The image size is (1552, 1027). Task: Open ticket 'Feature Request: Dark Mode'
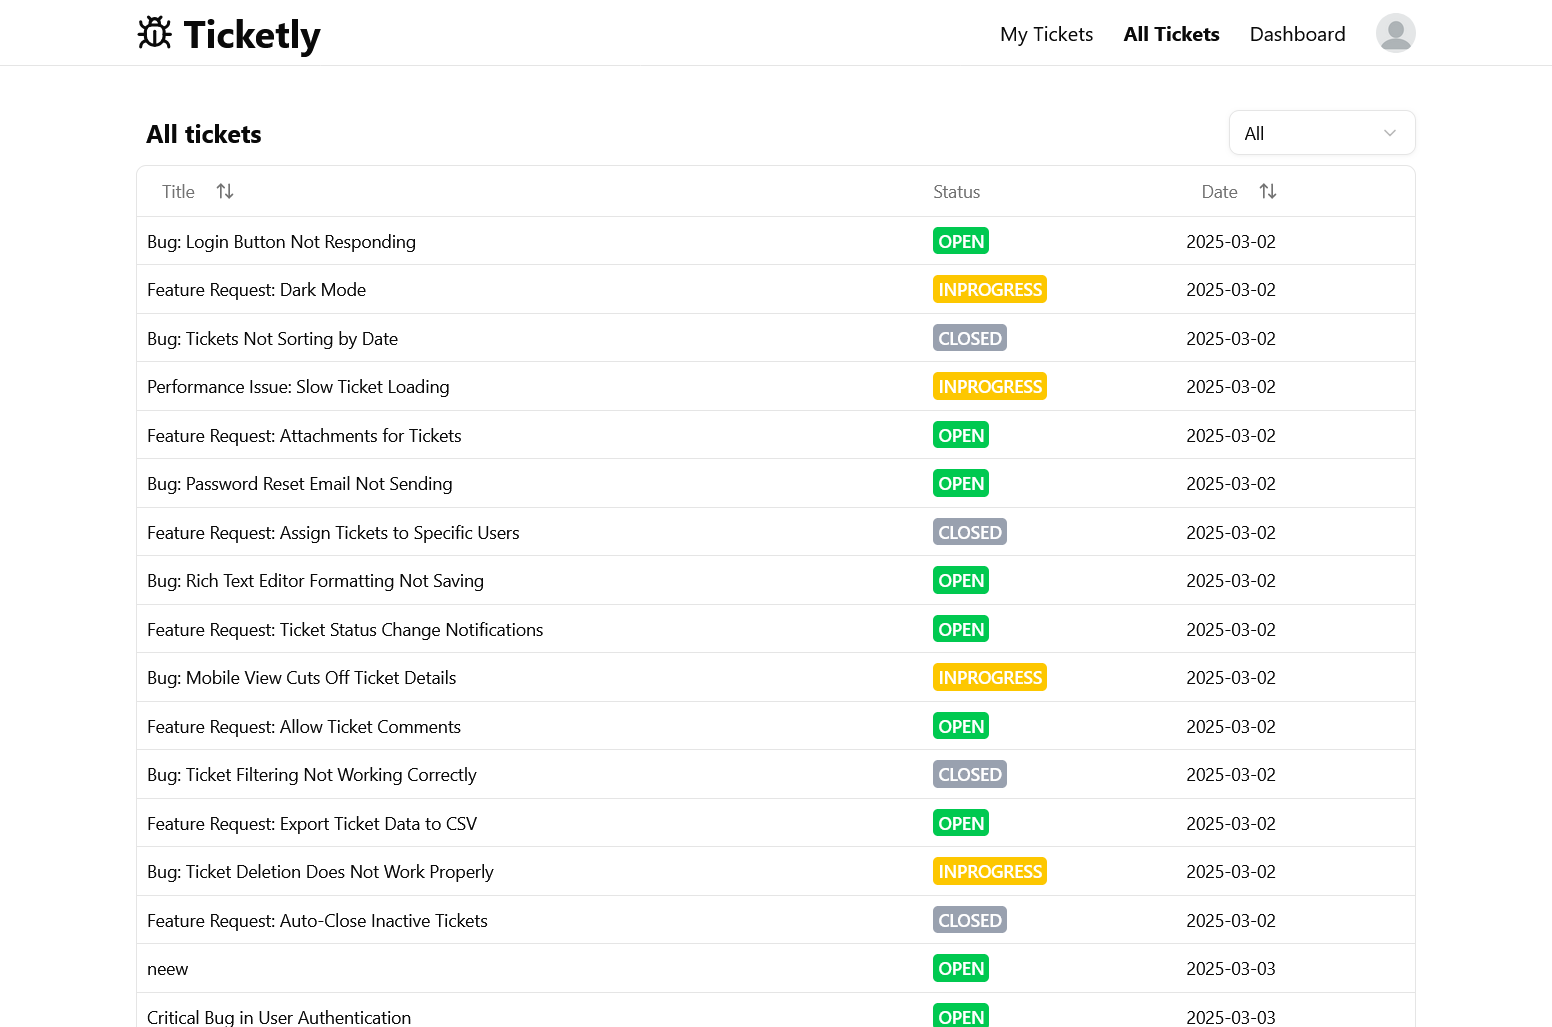256,290
